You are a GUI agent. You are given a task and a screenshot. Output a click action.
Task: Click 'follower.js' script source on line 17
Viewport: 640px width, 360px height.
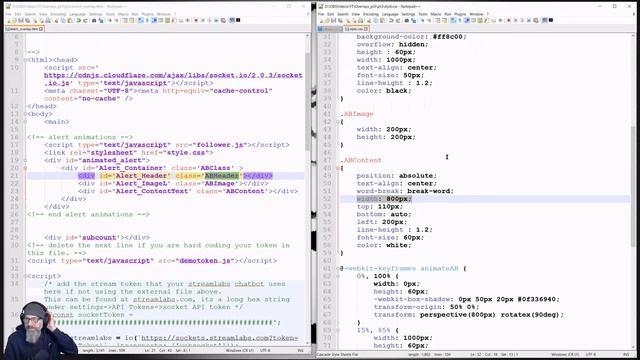pyautogui.click(x=220, y=145)
